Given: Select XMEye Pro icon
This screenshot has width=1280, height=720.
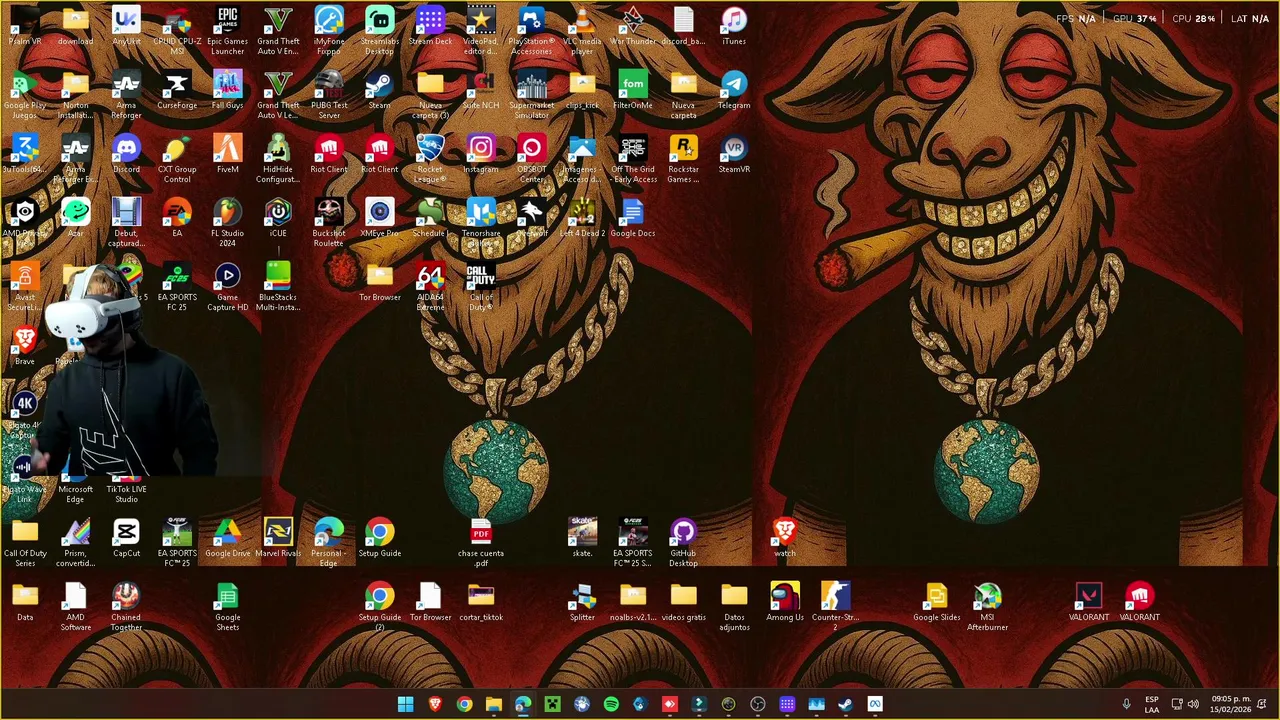Looking at the screenshot, I should pos(380,219).
